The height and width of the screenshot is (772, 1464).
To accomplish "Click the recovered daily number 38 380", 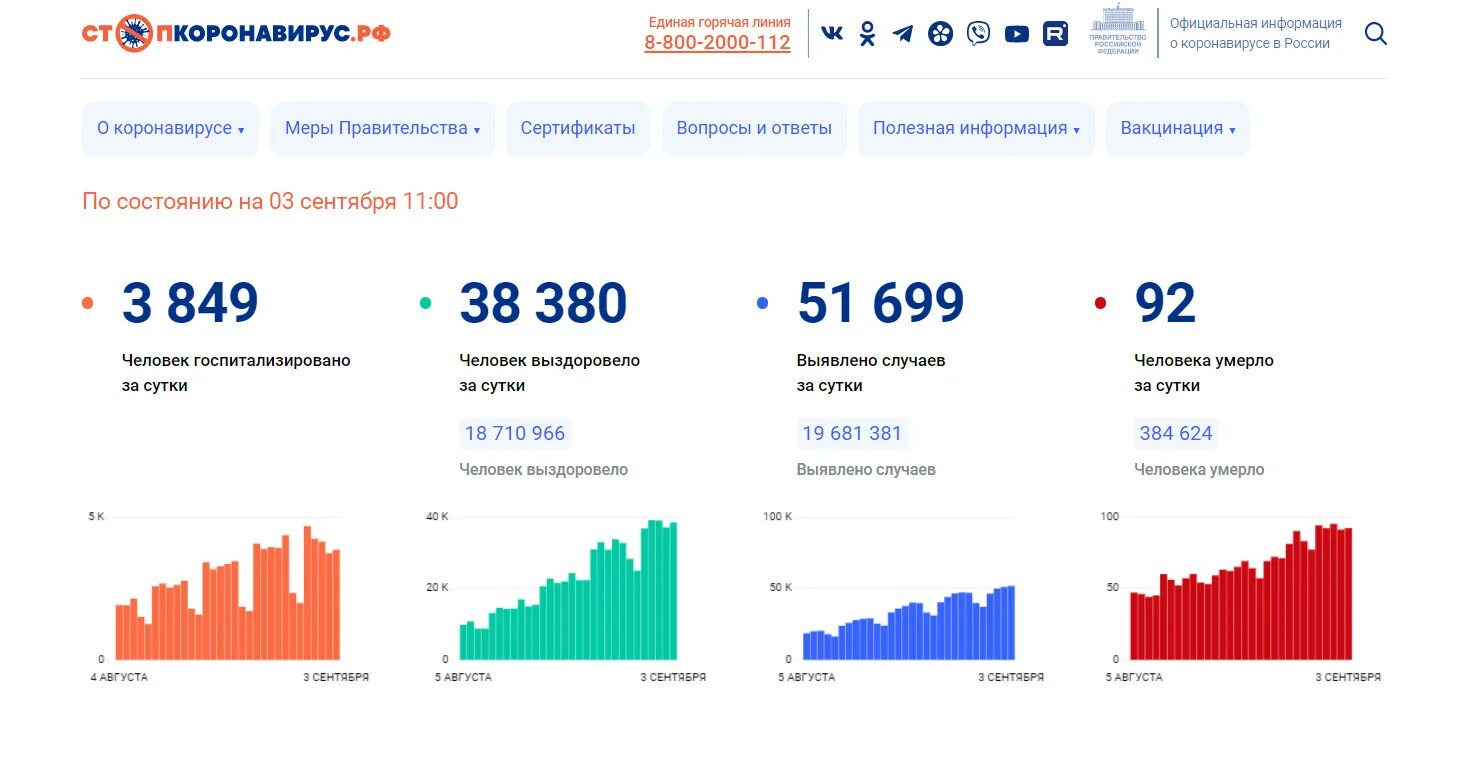I will tap(543, 303).
